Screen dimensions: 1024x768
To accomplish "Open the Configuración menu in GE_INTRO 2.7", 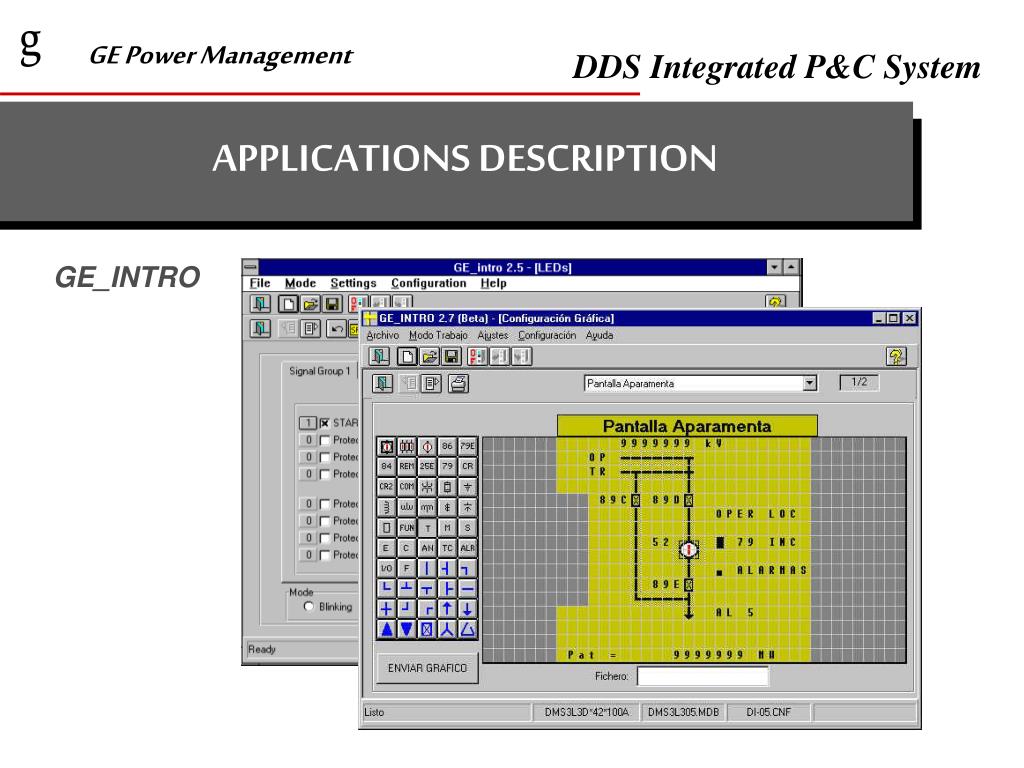I will [547, 335].
